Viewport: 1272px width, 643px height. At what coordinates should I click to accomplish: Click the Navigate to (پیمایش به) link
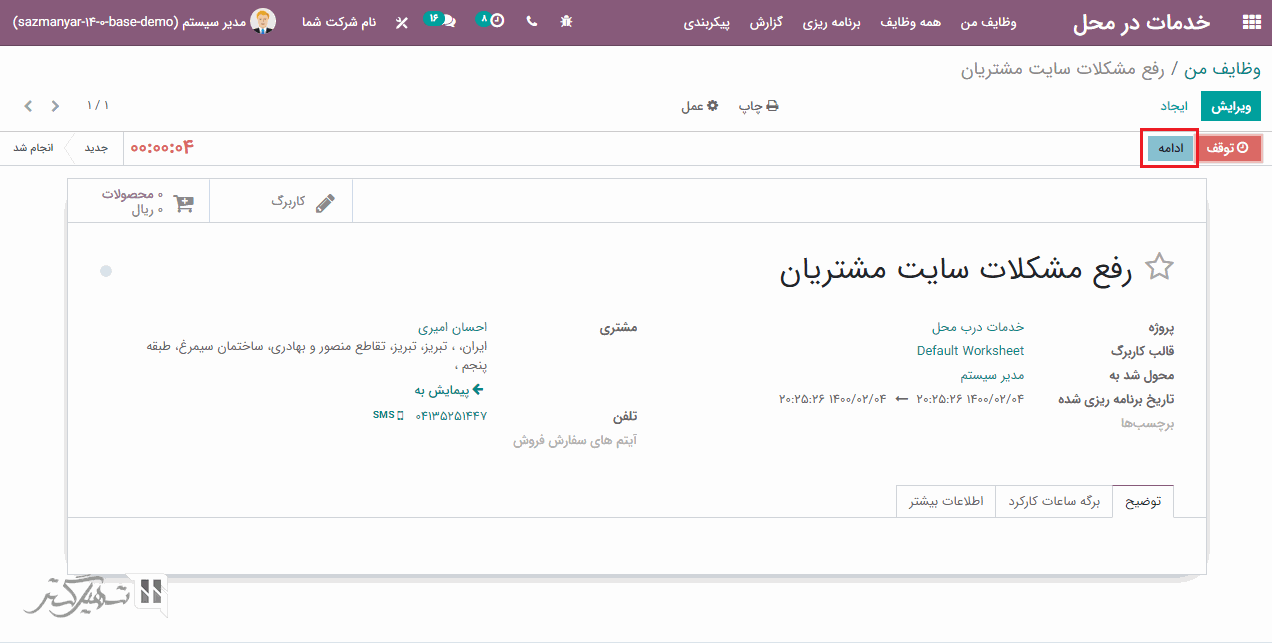(x=449, y=390)
